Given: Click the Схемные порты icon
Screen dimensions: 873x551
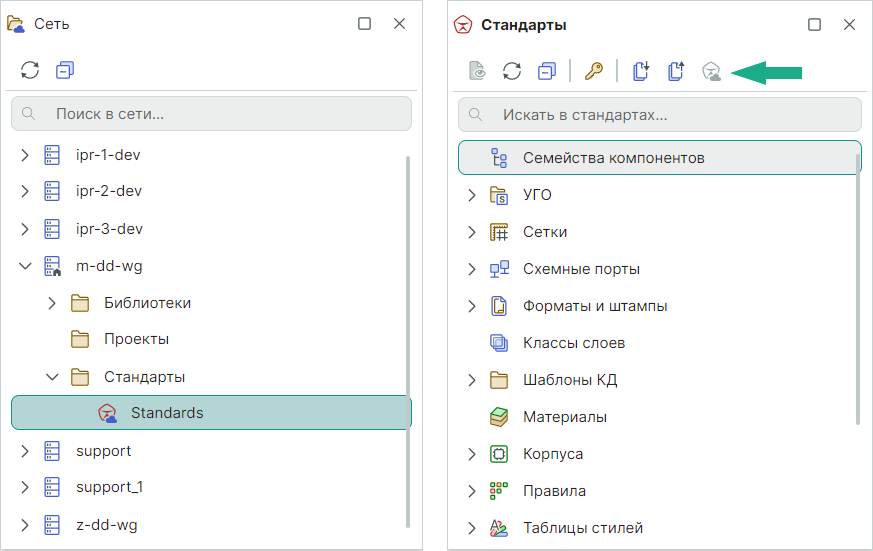Looking at the screenshot, I should click(499, 269).
